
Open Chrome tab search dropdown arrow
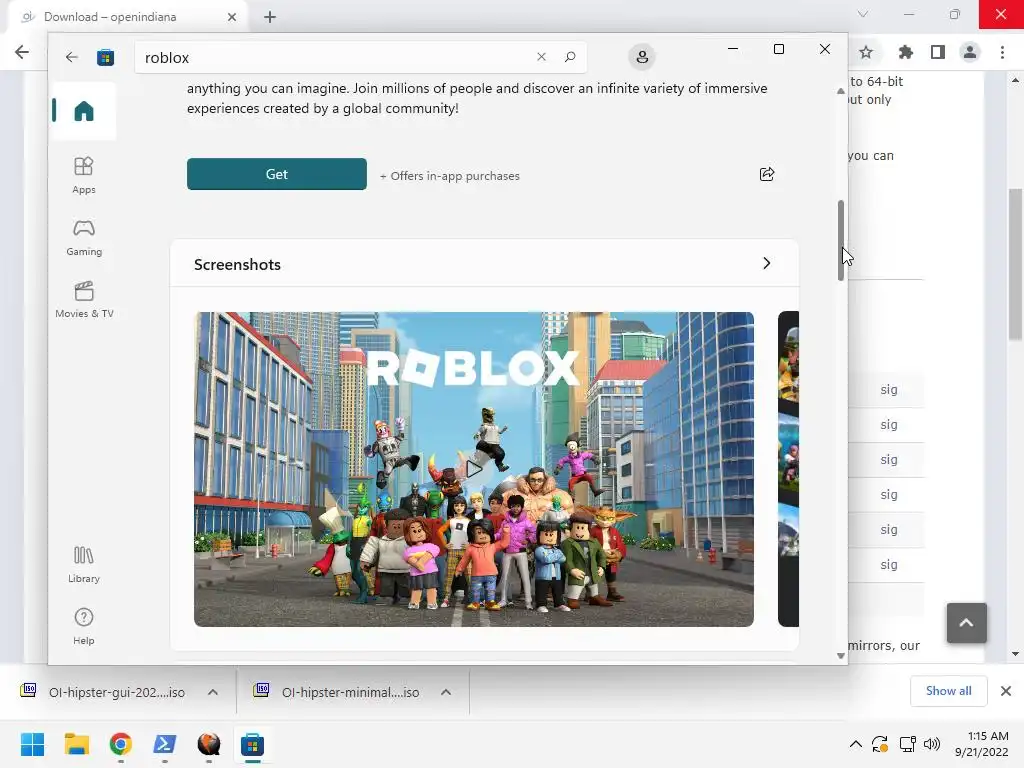point(863,14)
